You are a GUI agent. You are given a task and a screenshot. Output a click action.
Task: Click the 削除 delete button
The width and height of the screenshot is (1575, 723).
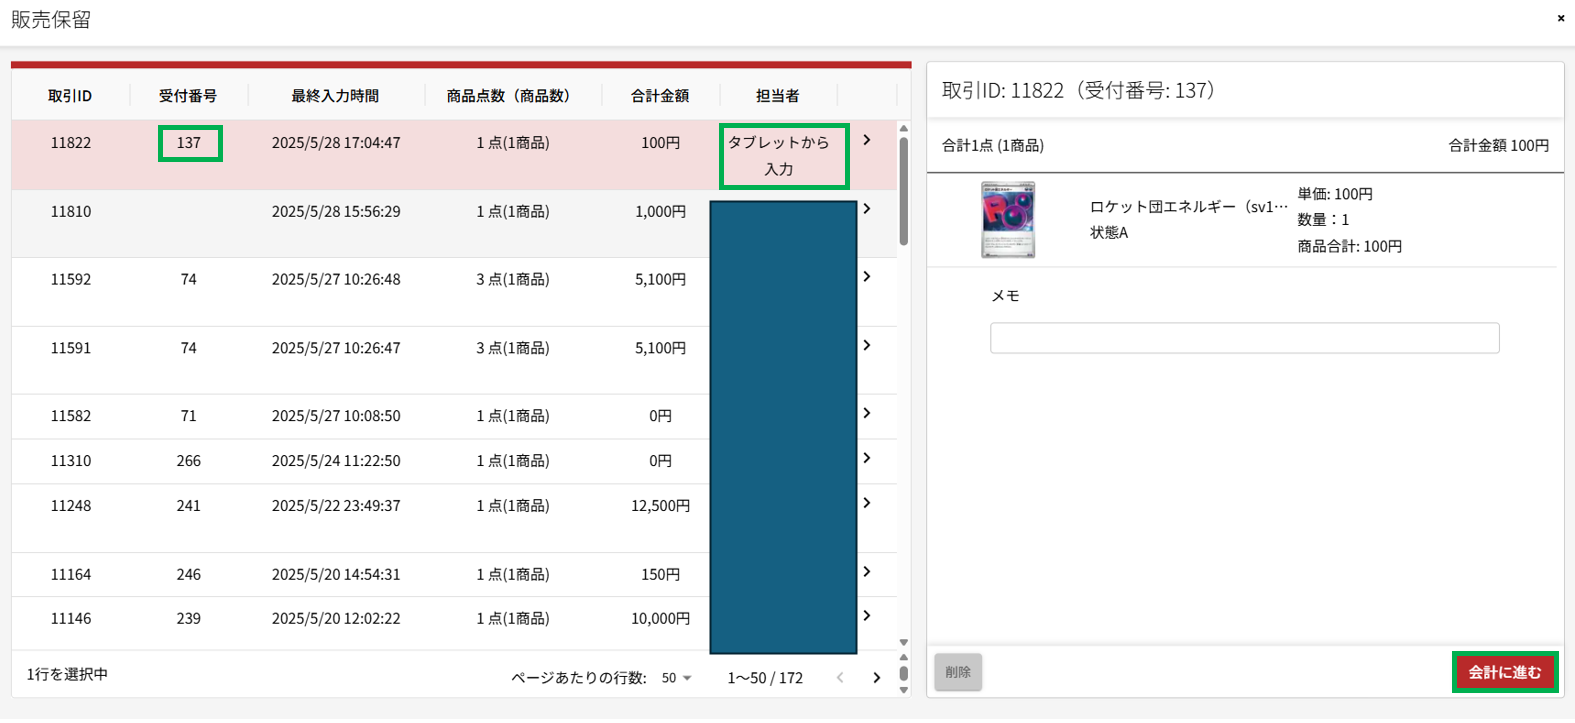coord(958,672)
